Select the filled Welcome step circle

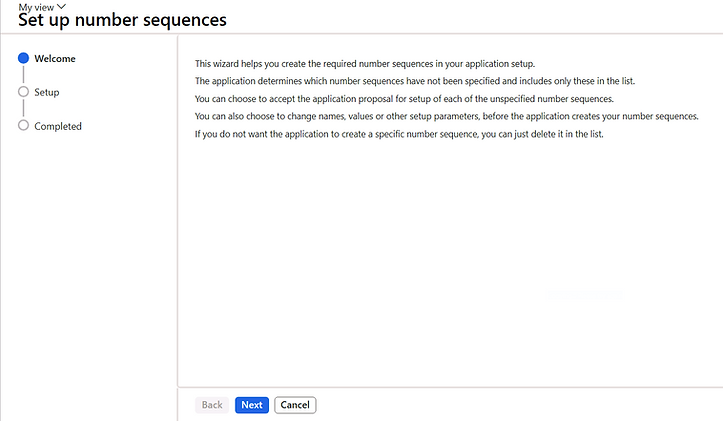pyautogui.click(x=23, y=58)
